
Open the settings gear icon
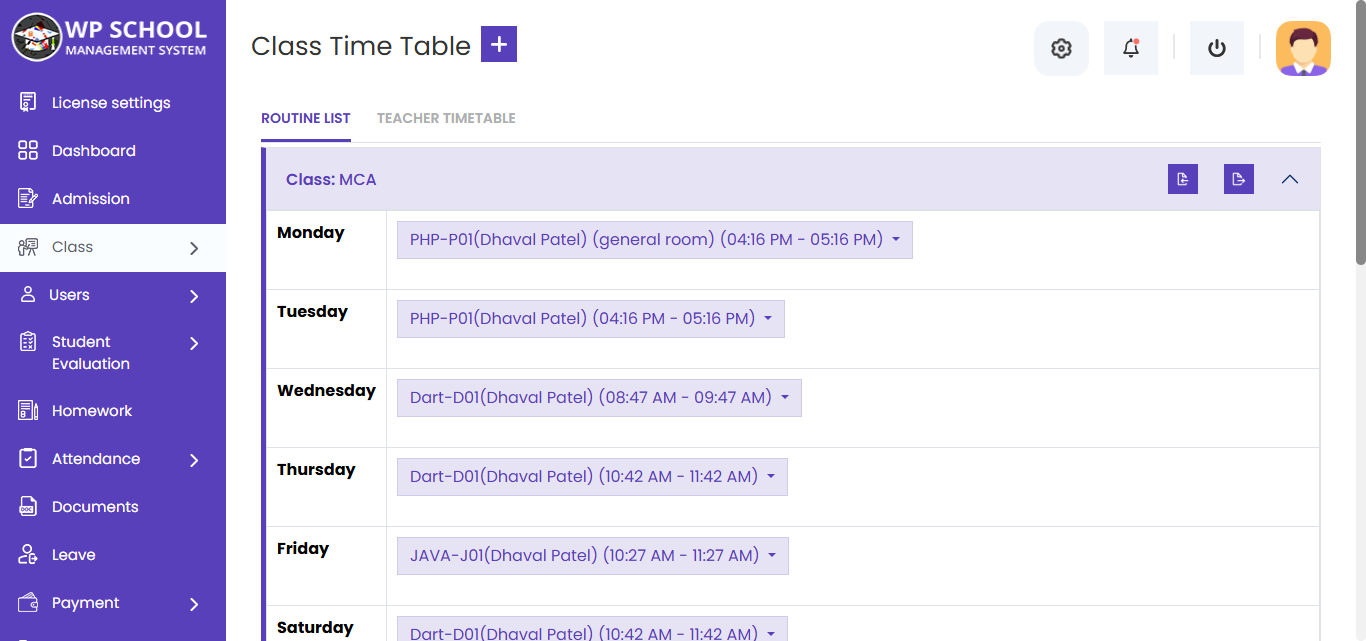(1061, 48)
